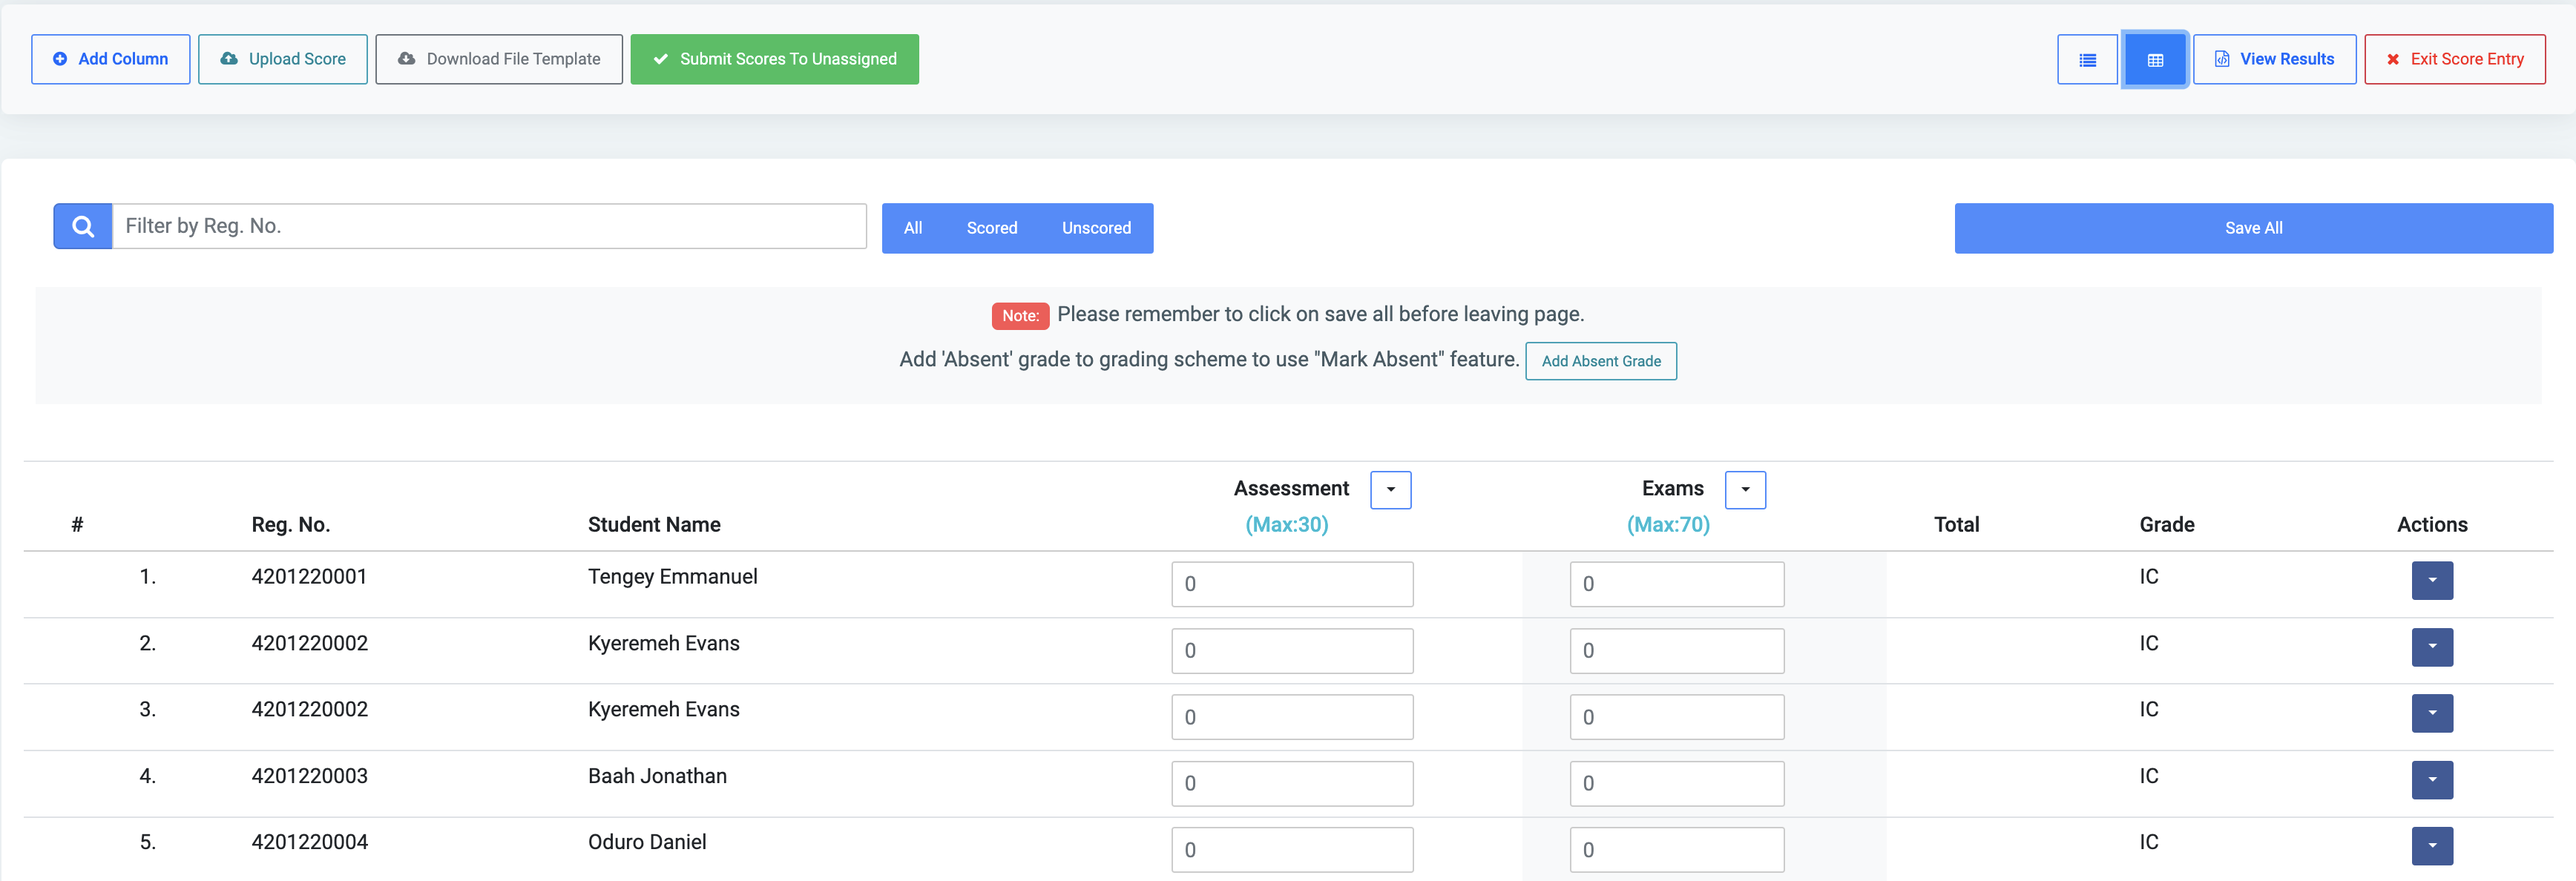The height and width of the screenshot is (881, 2576).
Task: Set the Assessment score for Baah Jonathan
Action: (x=1292, y=783)
